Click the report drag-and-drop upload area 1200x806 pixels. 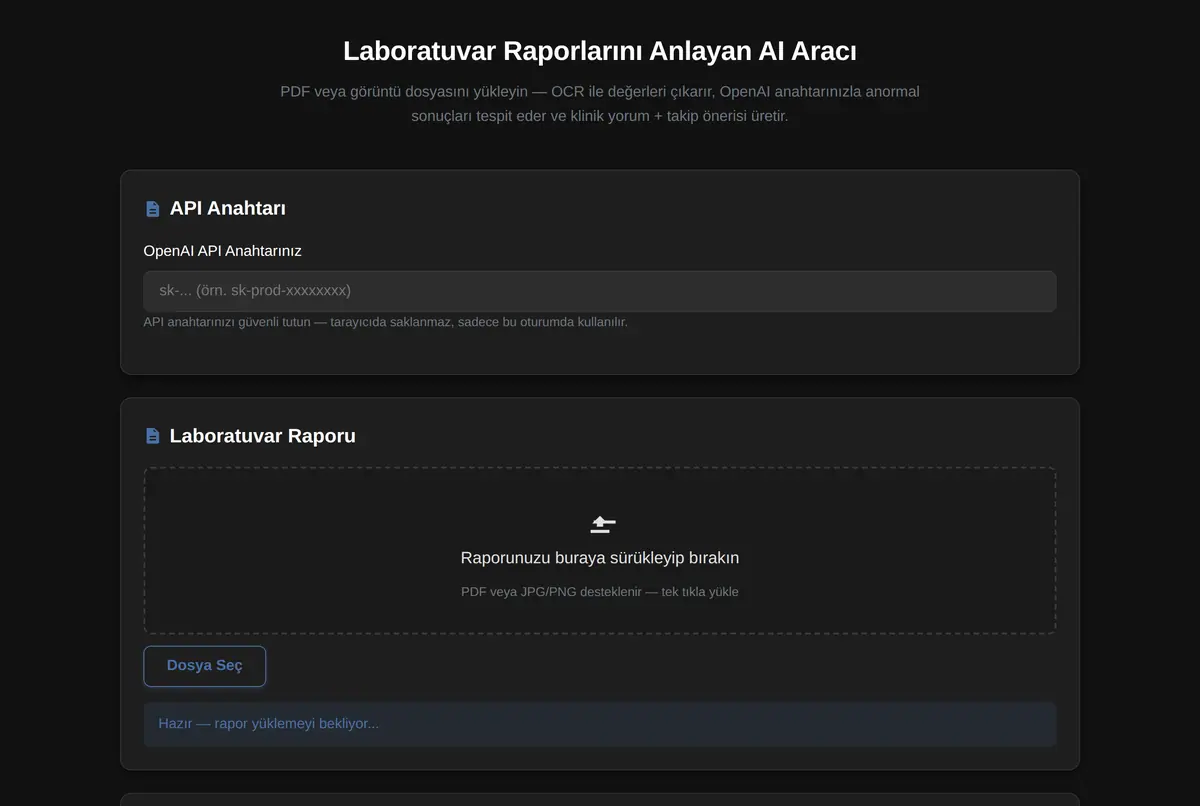coord(600,551)
